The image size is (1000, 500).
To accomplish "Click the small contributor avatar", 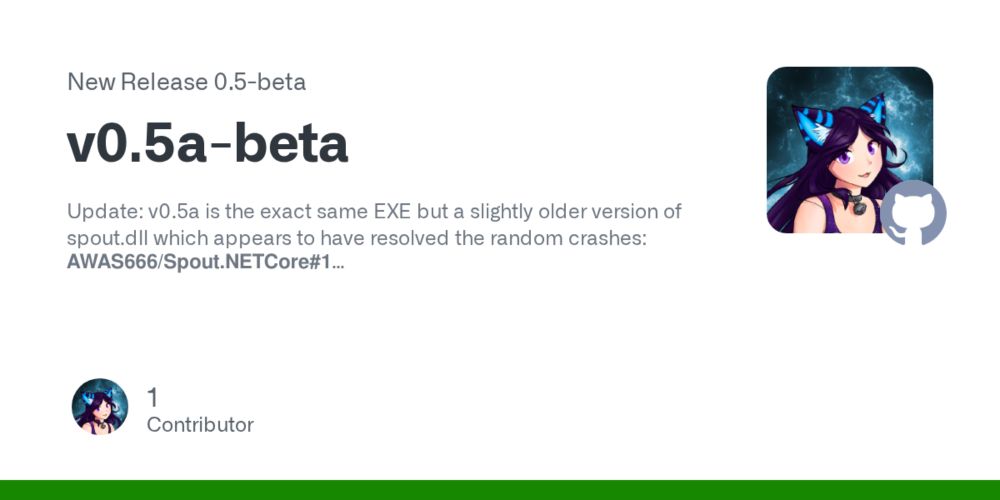I will 100,407.
